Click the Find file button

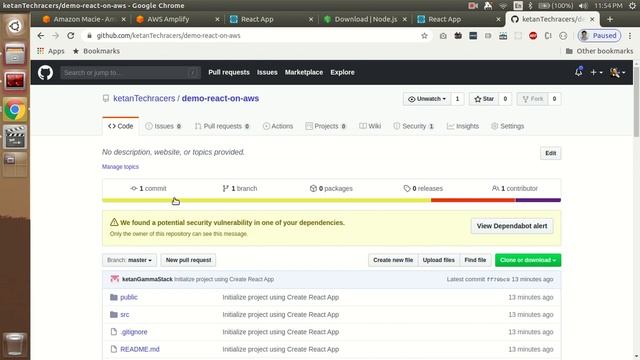click(x=475, y=260)
